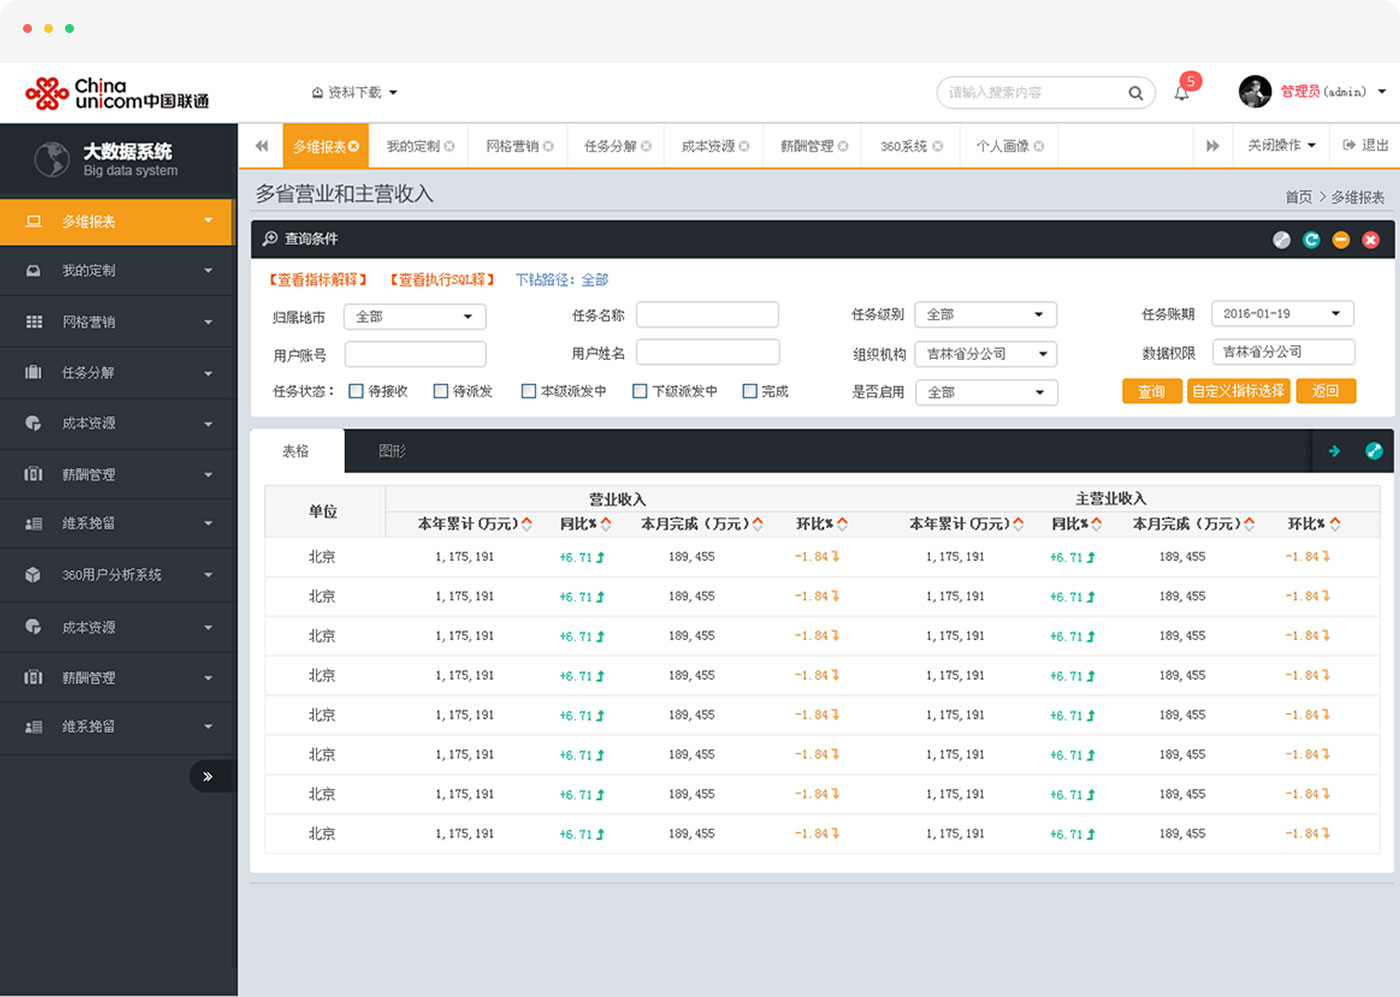Enable the 待接收 task status checkbox
The image size is (1400, 997).
point(355,391)
